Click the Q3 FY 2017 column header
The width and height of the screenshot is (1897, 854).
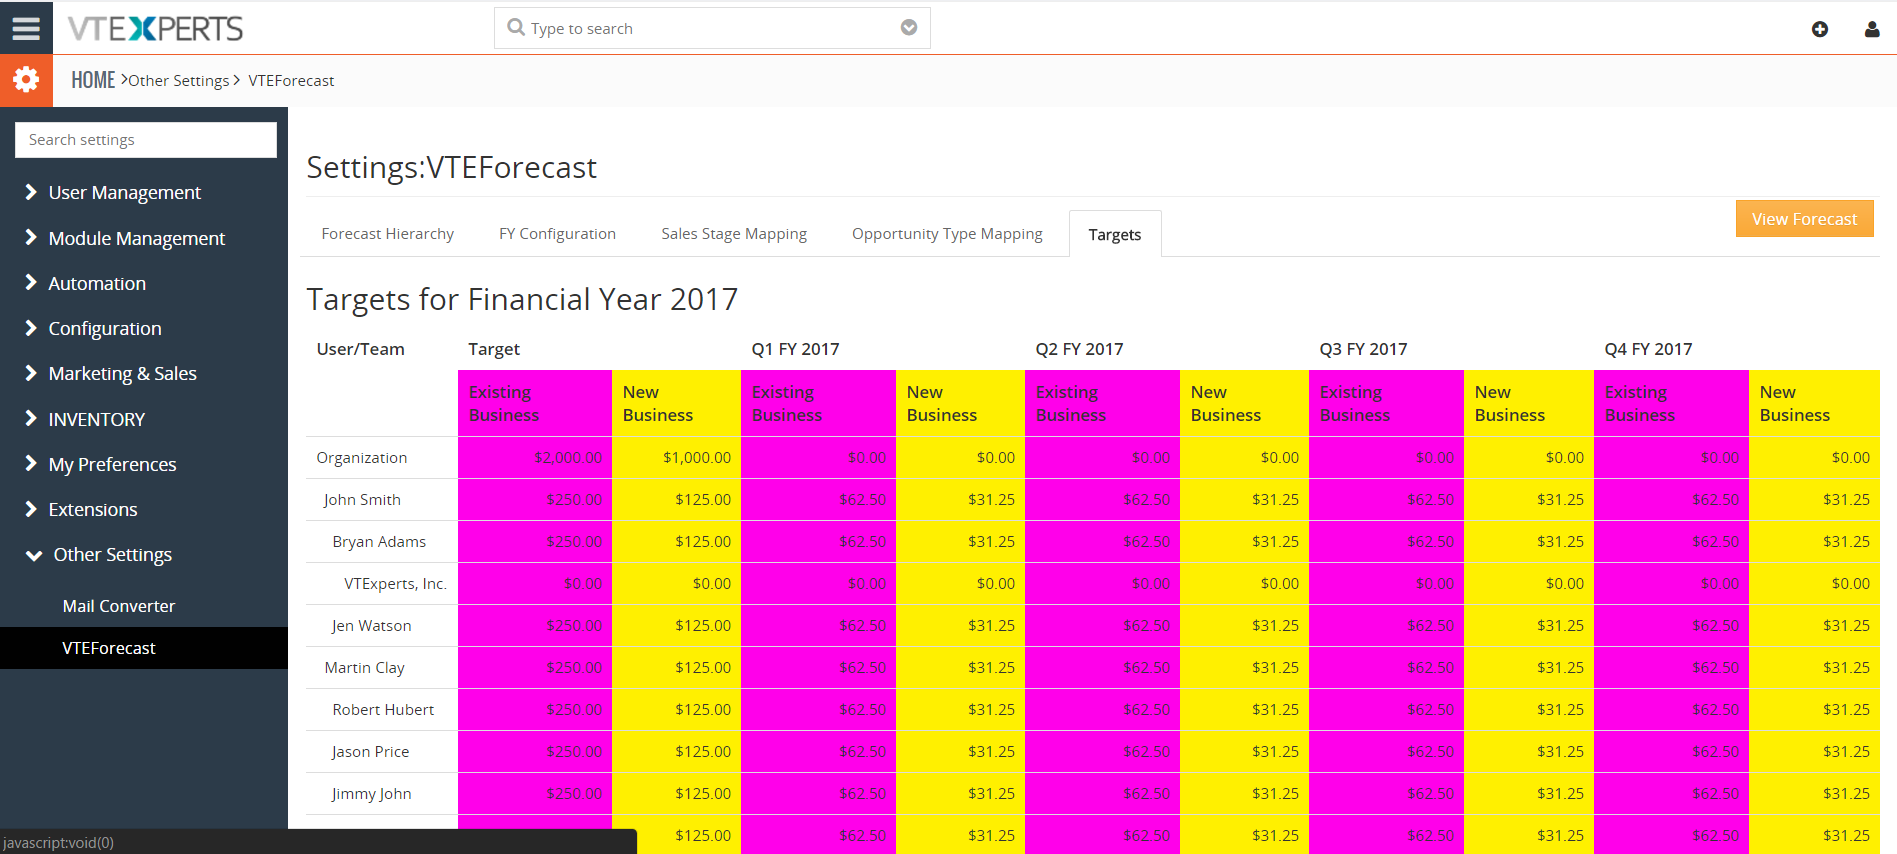tap(1363, 349)
